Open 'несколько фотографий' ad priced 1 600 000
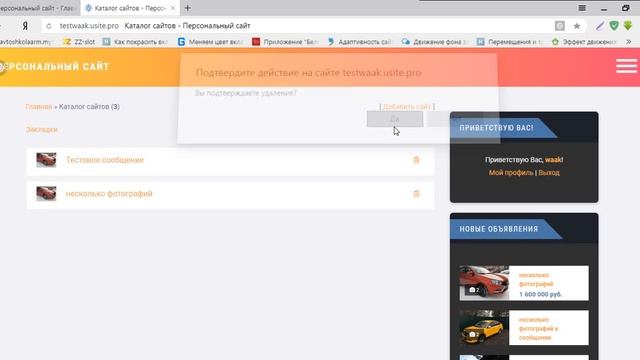 point(536,280)
